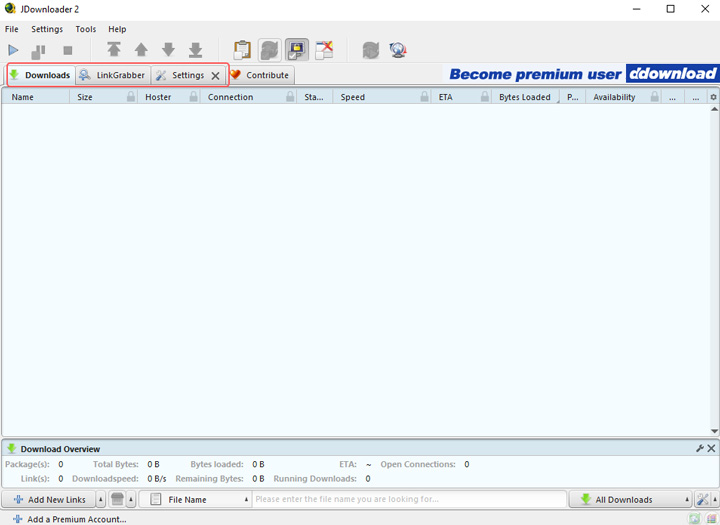Viewport: 720px width, 525px height.
Task: Toggle lock on Speed column
Action: pos(424,96)
